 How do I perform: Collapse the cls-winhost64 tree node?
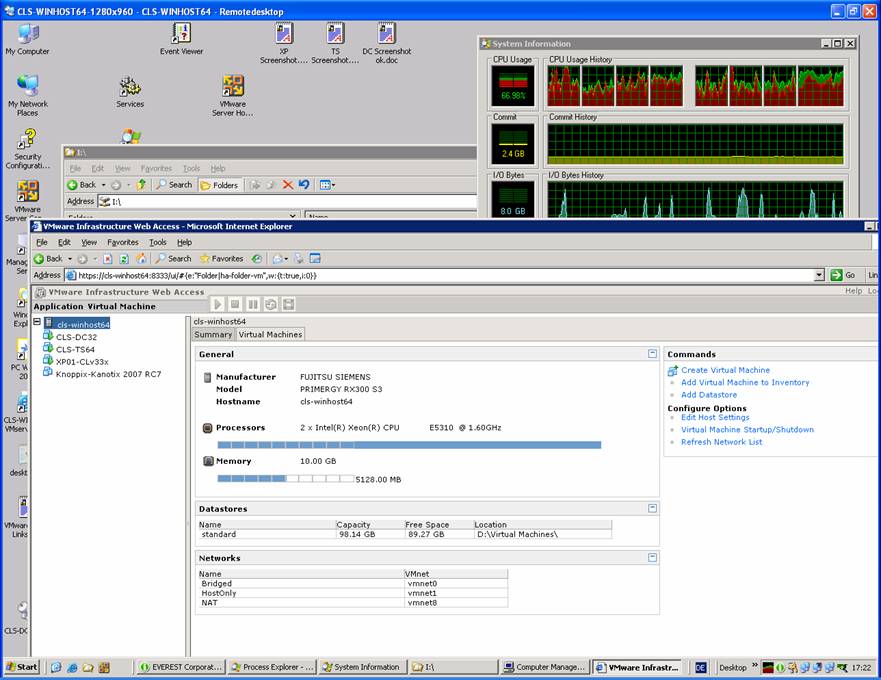click(37, 321)
